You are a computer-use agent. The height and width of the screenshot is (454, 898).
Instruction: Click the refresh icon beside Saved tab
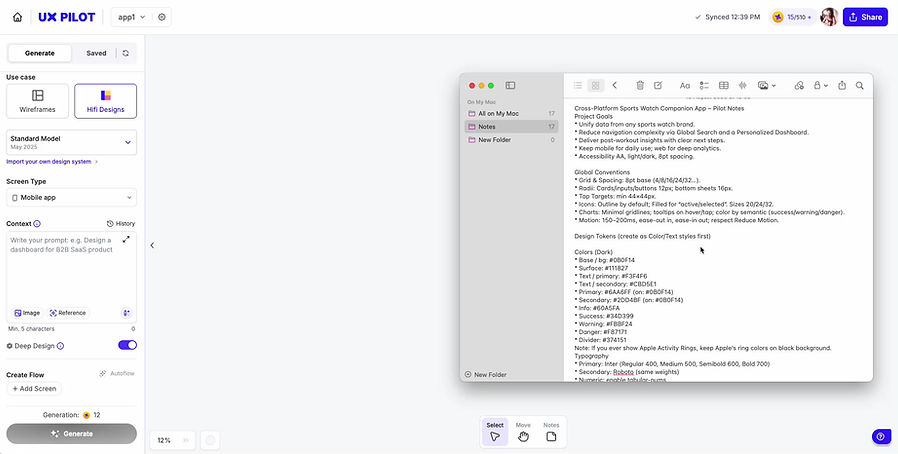[x=125, y=53]
